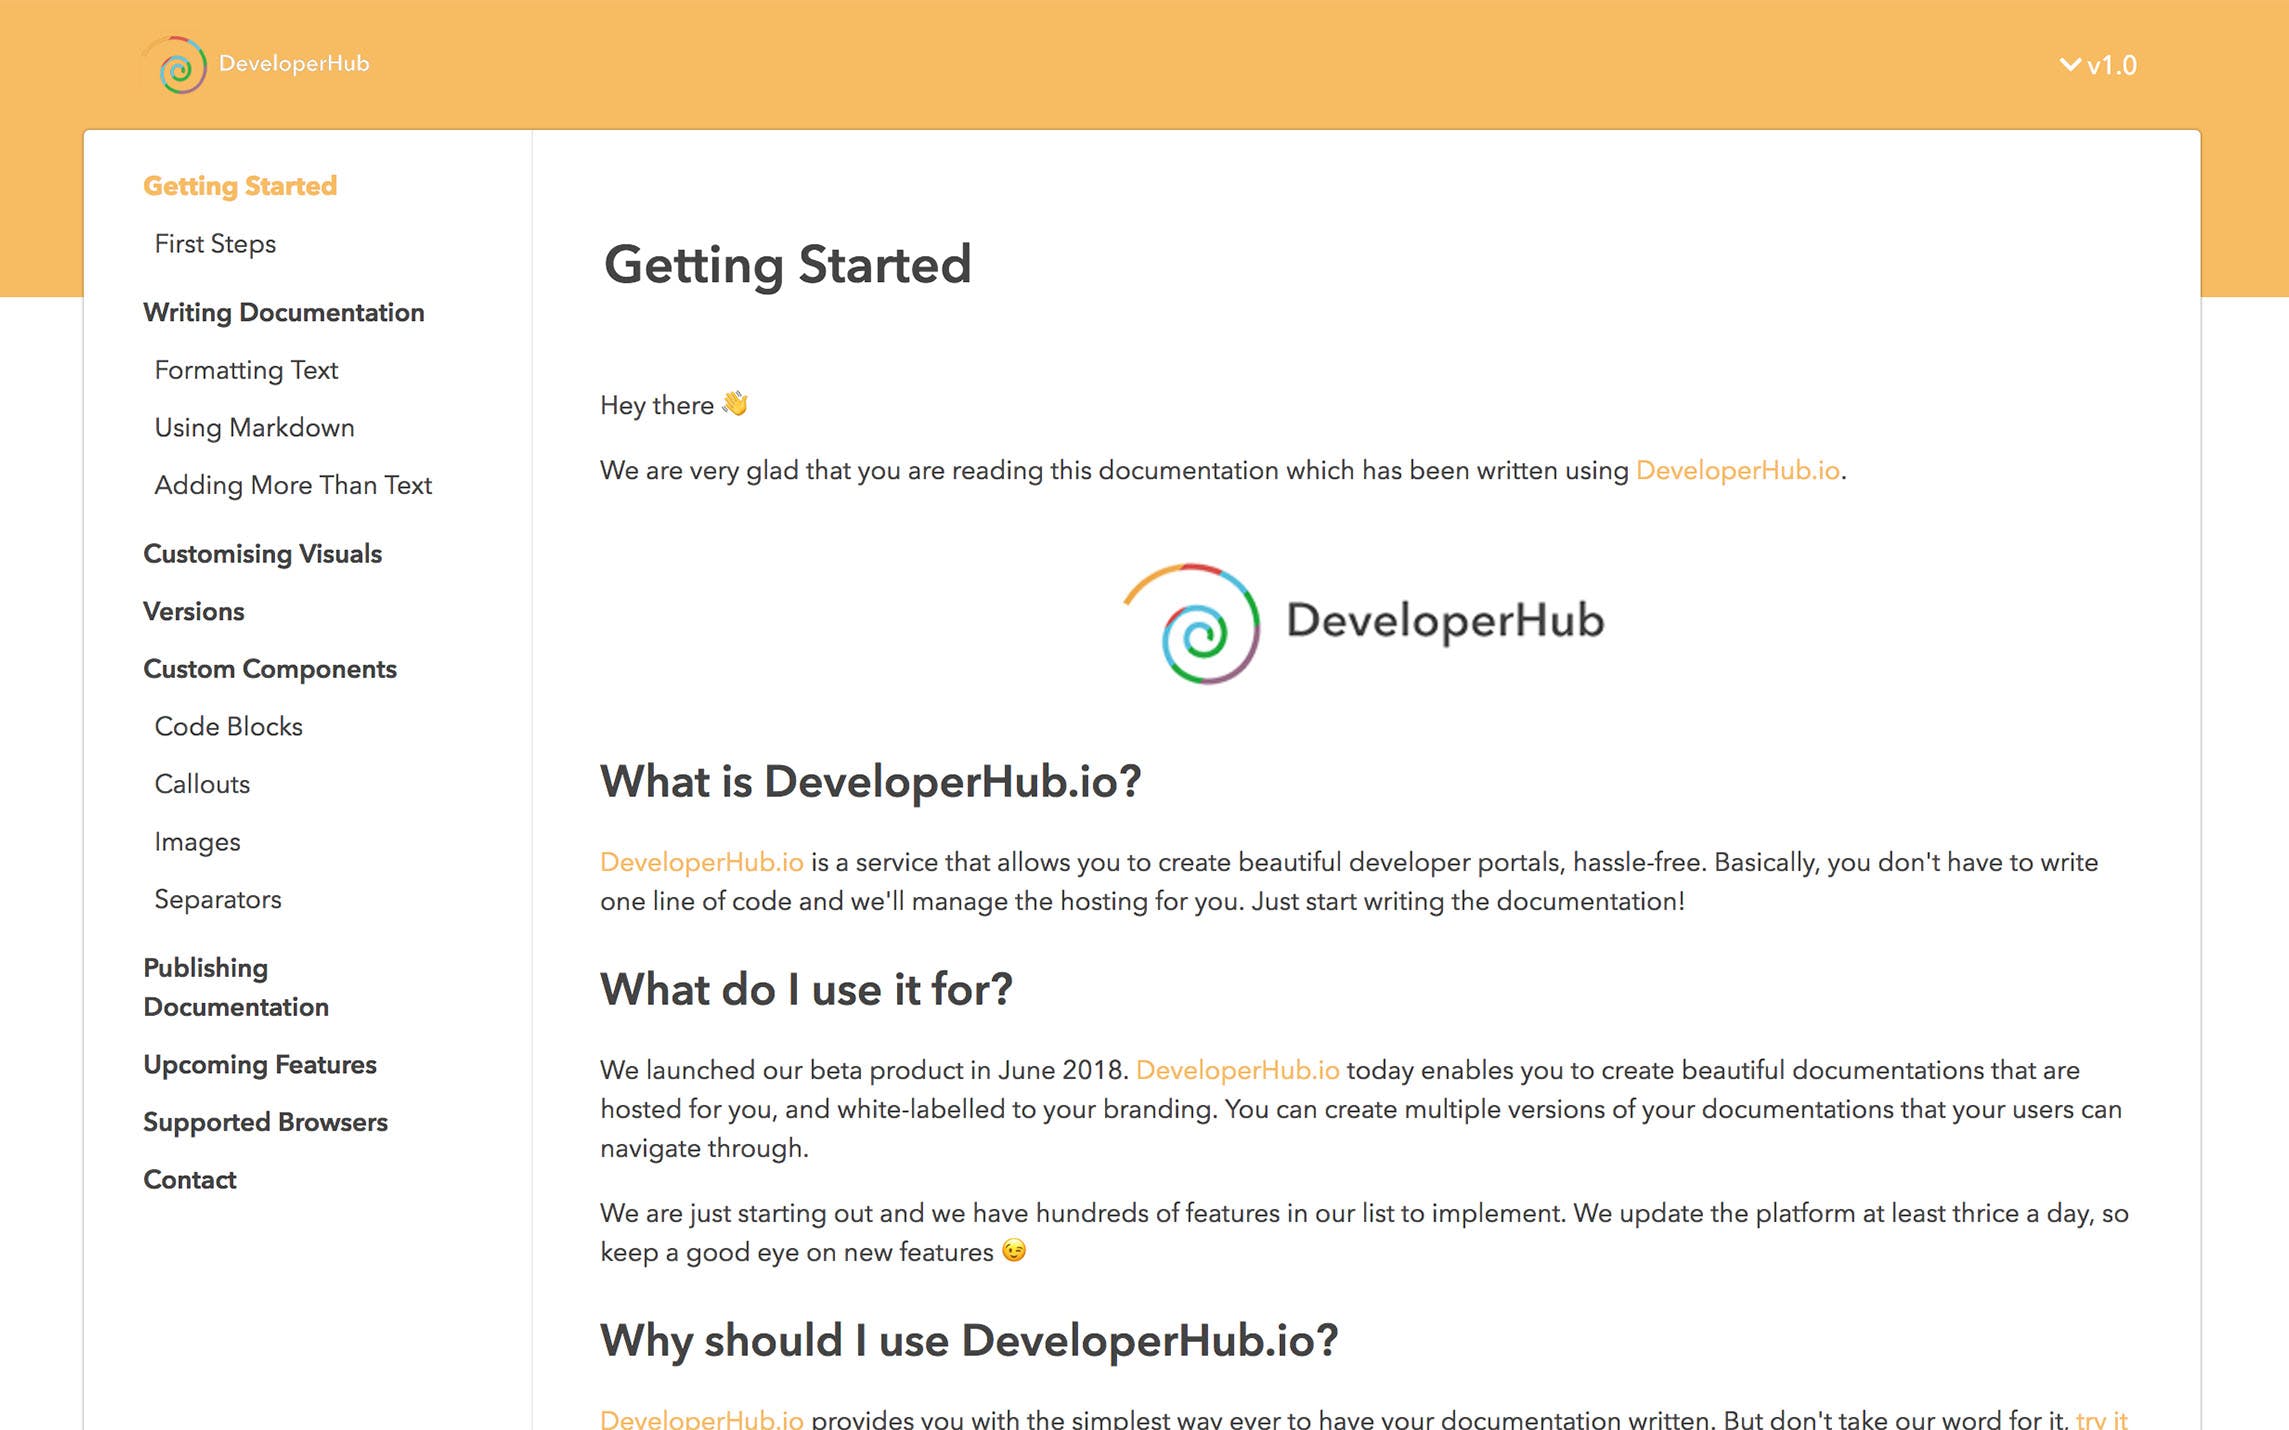Open the v1.0 version dropdown
This screenshot has height=1430, width=2289.
coord(2098,65)
